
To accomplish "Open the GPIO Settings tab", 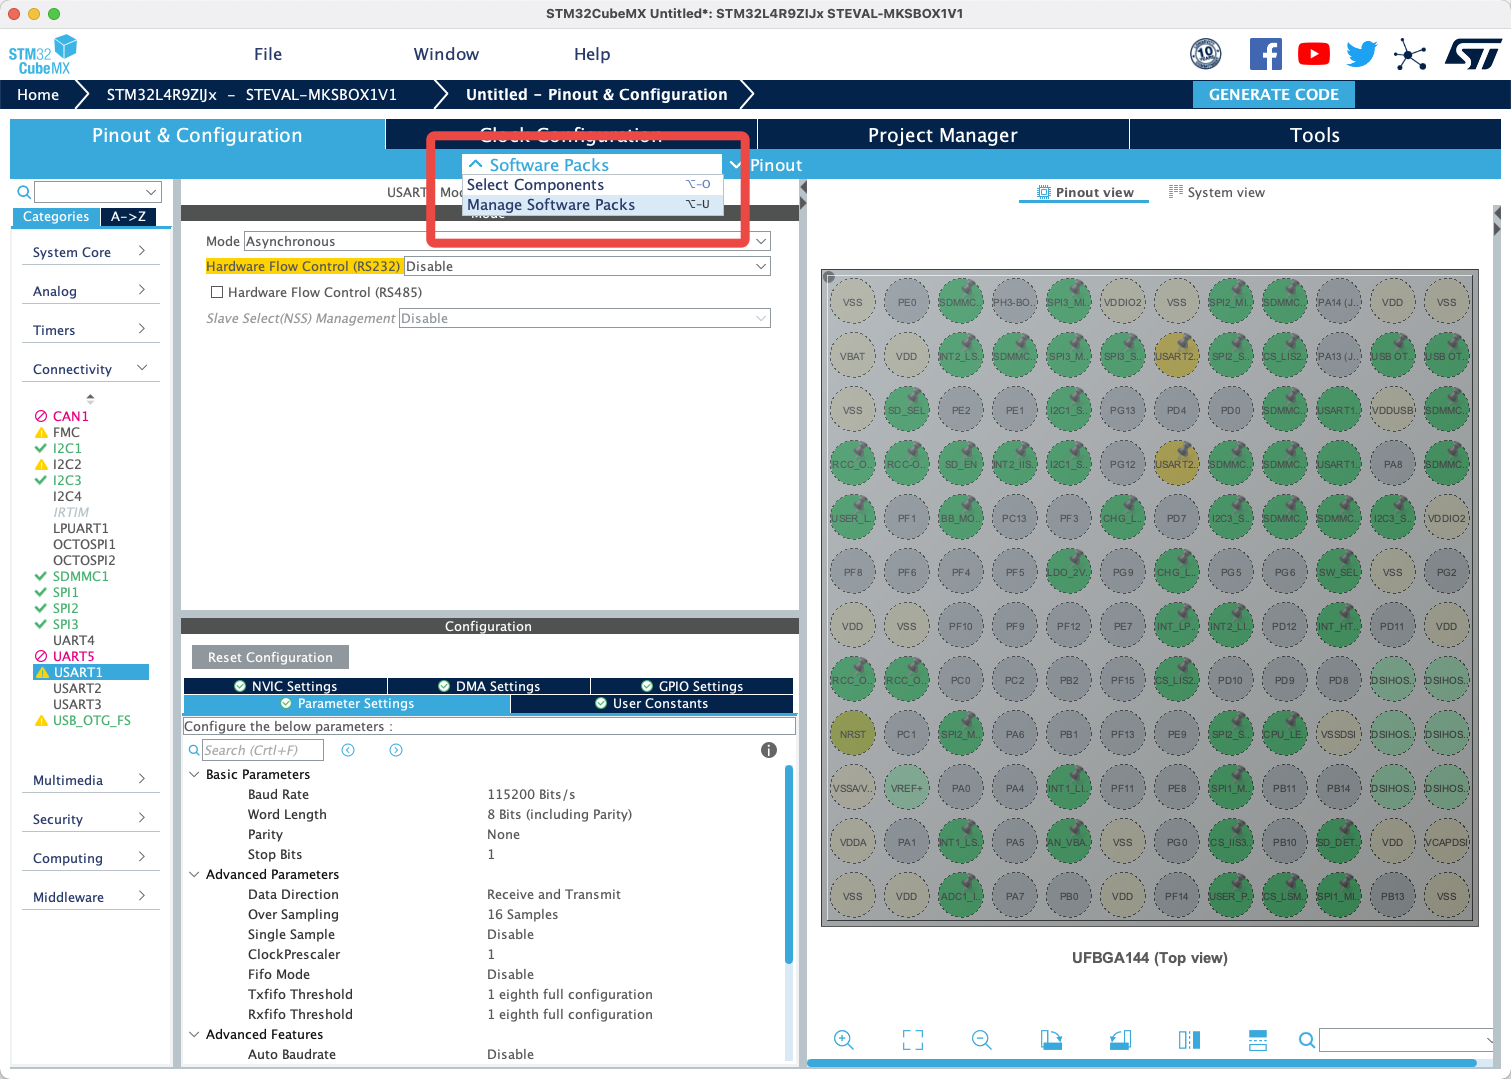I will click(x=692, y=686).
